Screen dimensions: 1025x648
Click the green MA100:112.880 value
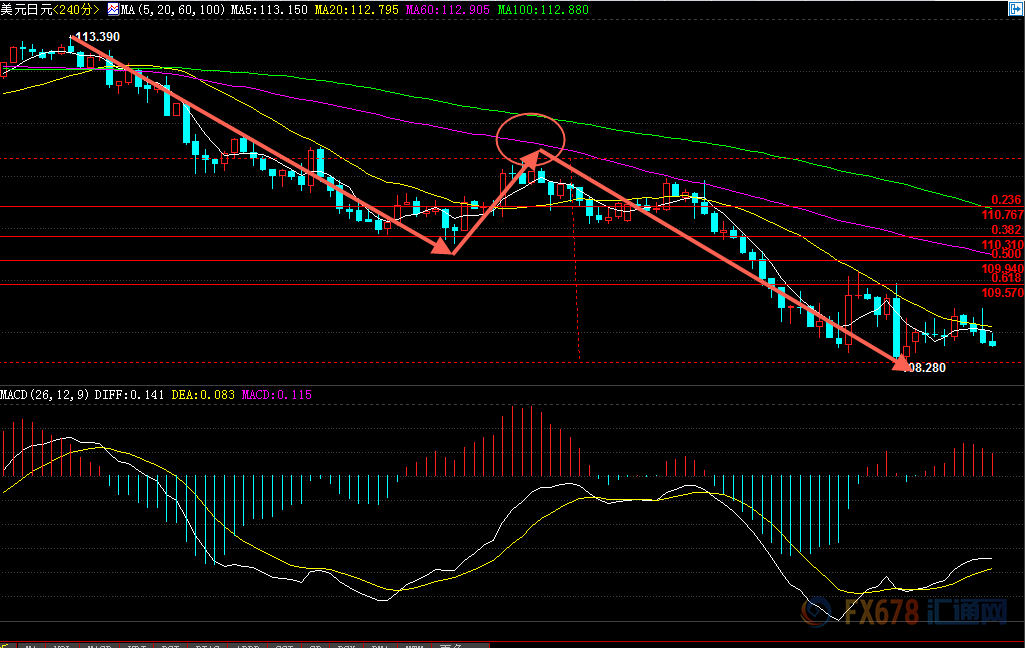point(543,10)
